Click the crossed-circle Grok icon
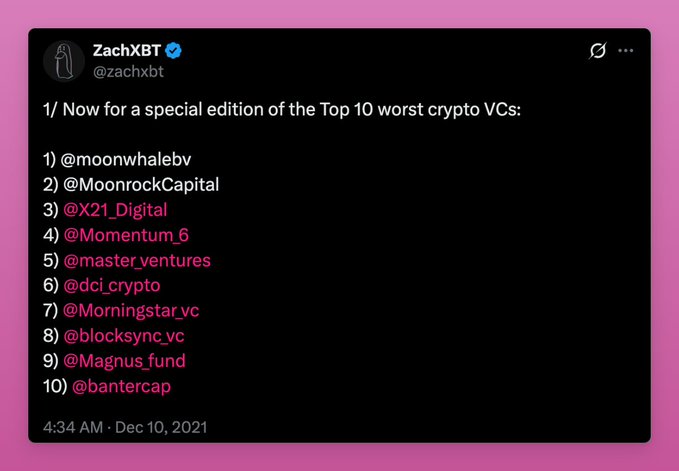679x471 pixels. tap(598, 51)
